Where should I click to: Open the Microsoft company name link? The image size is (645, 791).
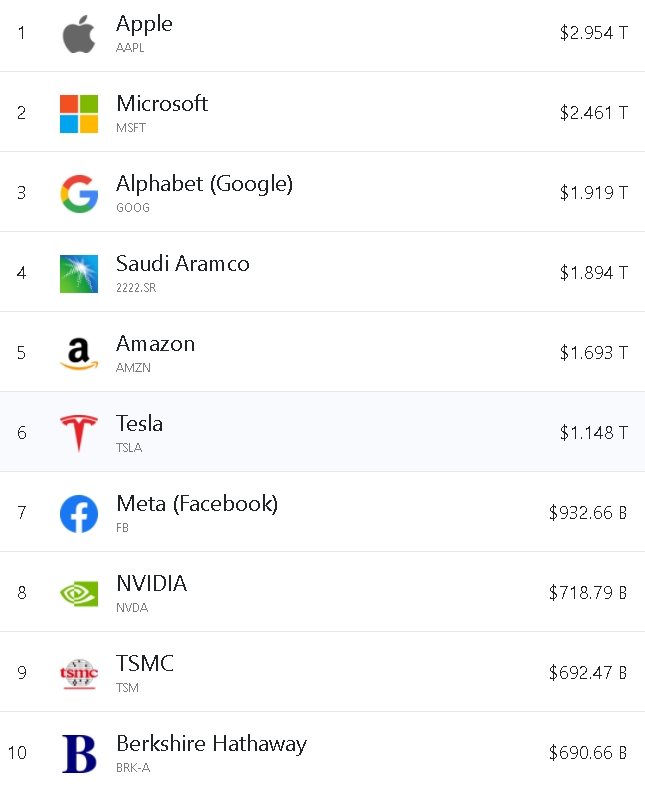tap(162, 104)
